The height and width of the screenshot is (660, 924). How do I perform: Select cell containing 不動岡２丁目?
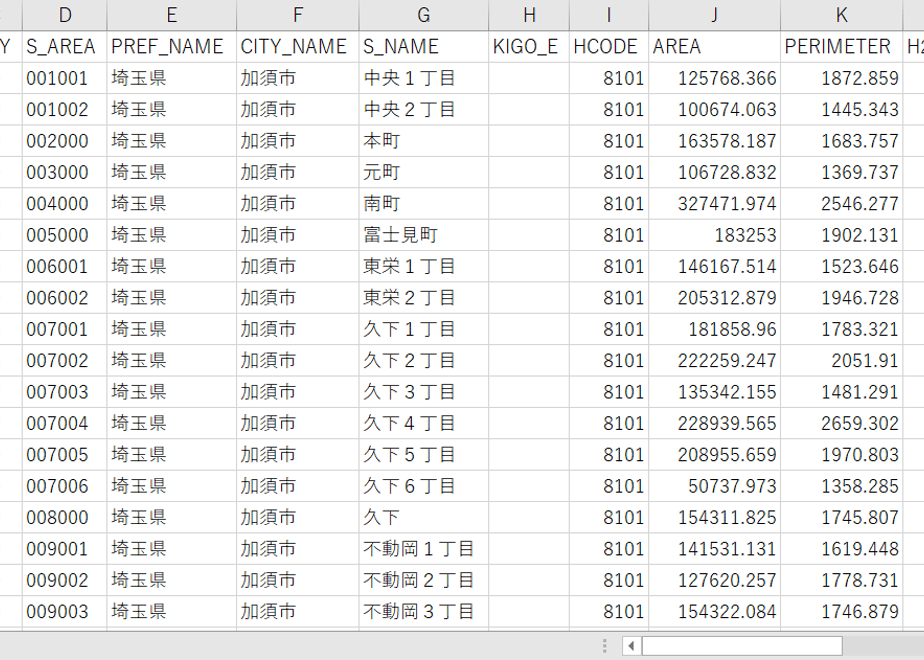423,580
